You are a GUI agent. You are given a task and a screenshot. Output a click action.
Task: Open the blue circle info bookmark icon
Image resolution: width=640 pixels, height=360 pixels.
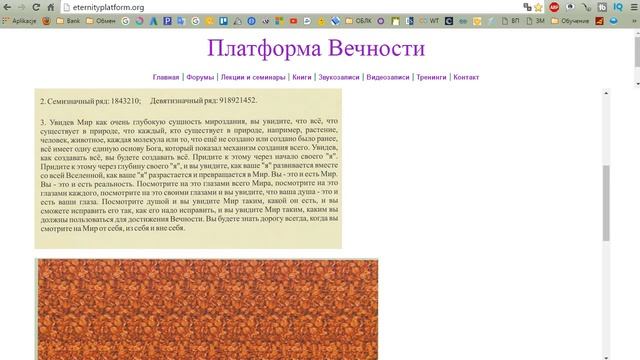pyautogui.click(x=251, y=21)
